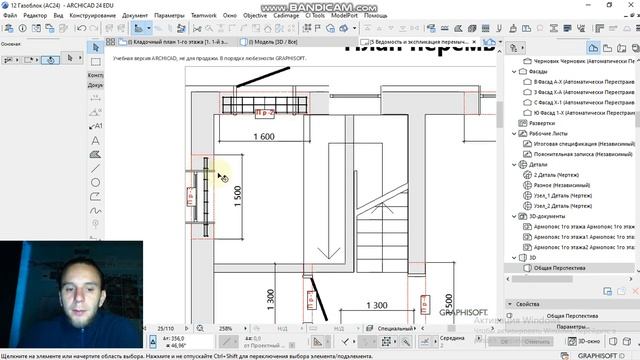This screenshot has height=360, width=640.
Task: Open the Вид menu
Action: pyautogui.click(x=58, y=16)
